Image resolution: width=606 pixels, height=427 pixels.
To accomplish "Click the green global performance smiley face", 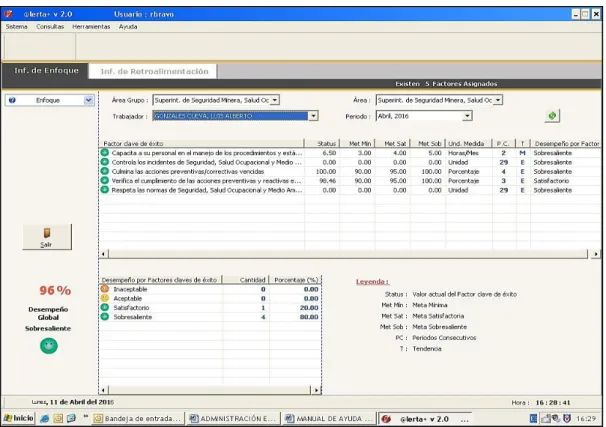I will (x=49, y=346).
